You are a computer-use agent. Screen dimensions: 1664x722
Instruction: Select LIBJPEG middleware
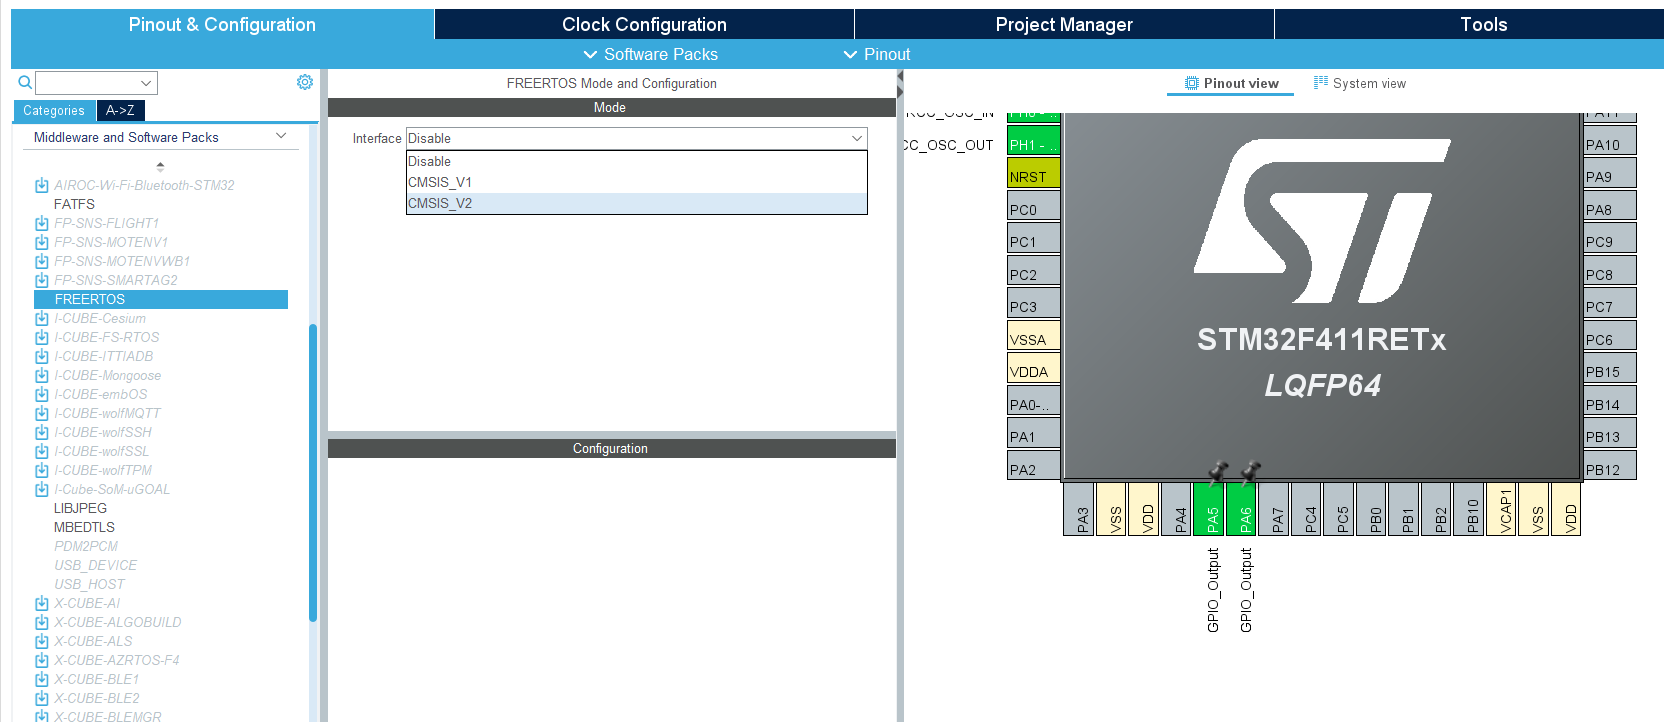80,508
